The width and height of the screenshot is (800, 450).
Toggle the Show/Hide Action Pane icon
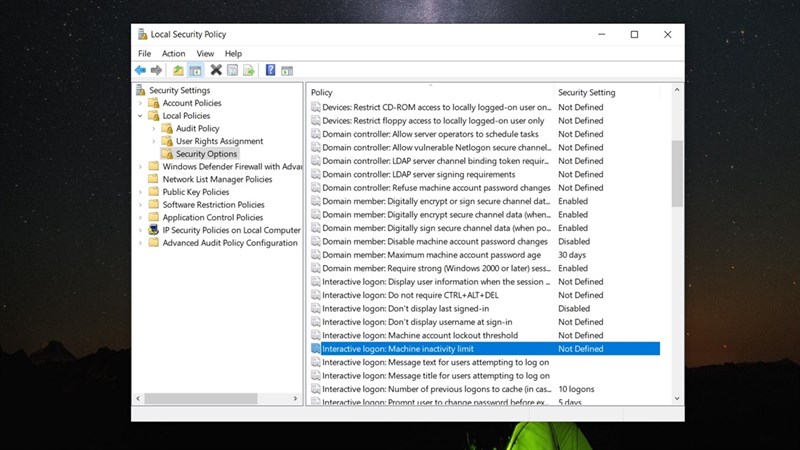point(287,70)
